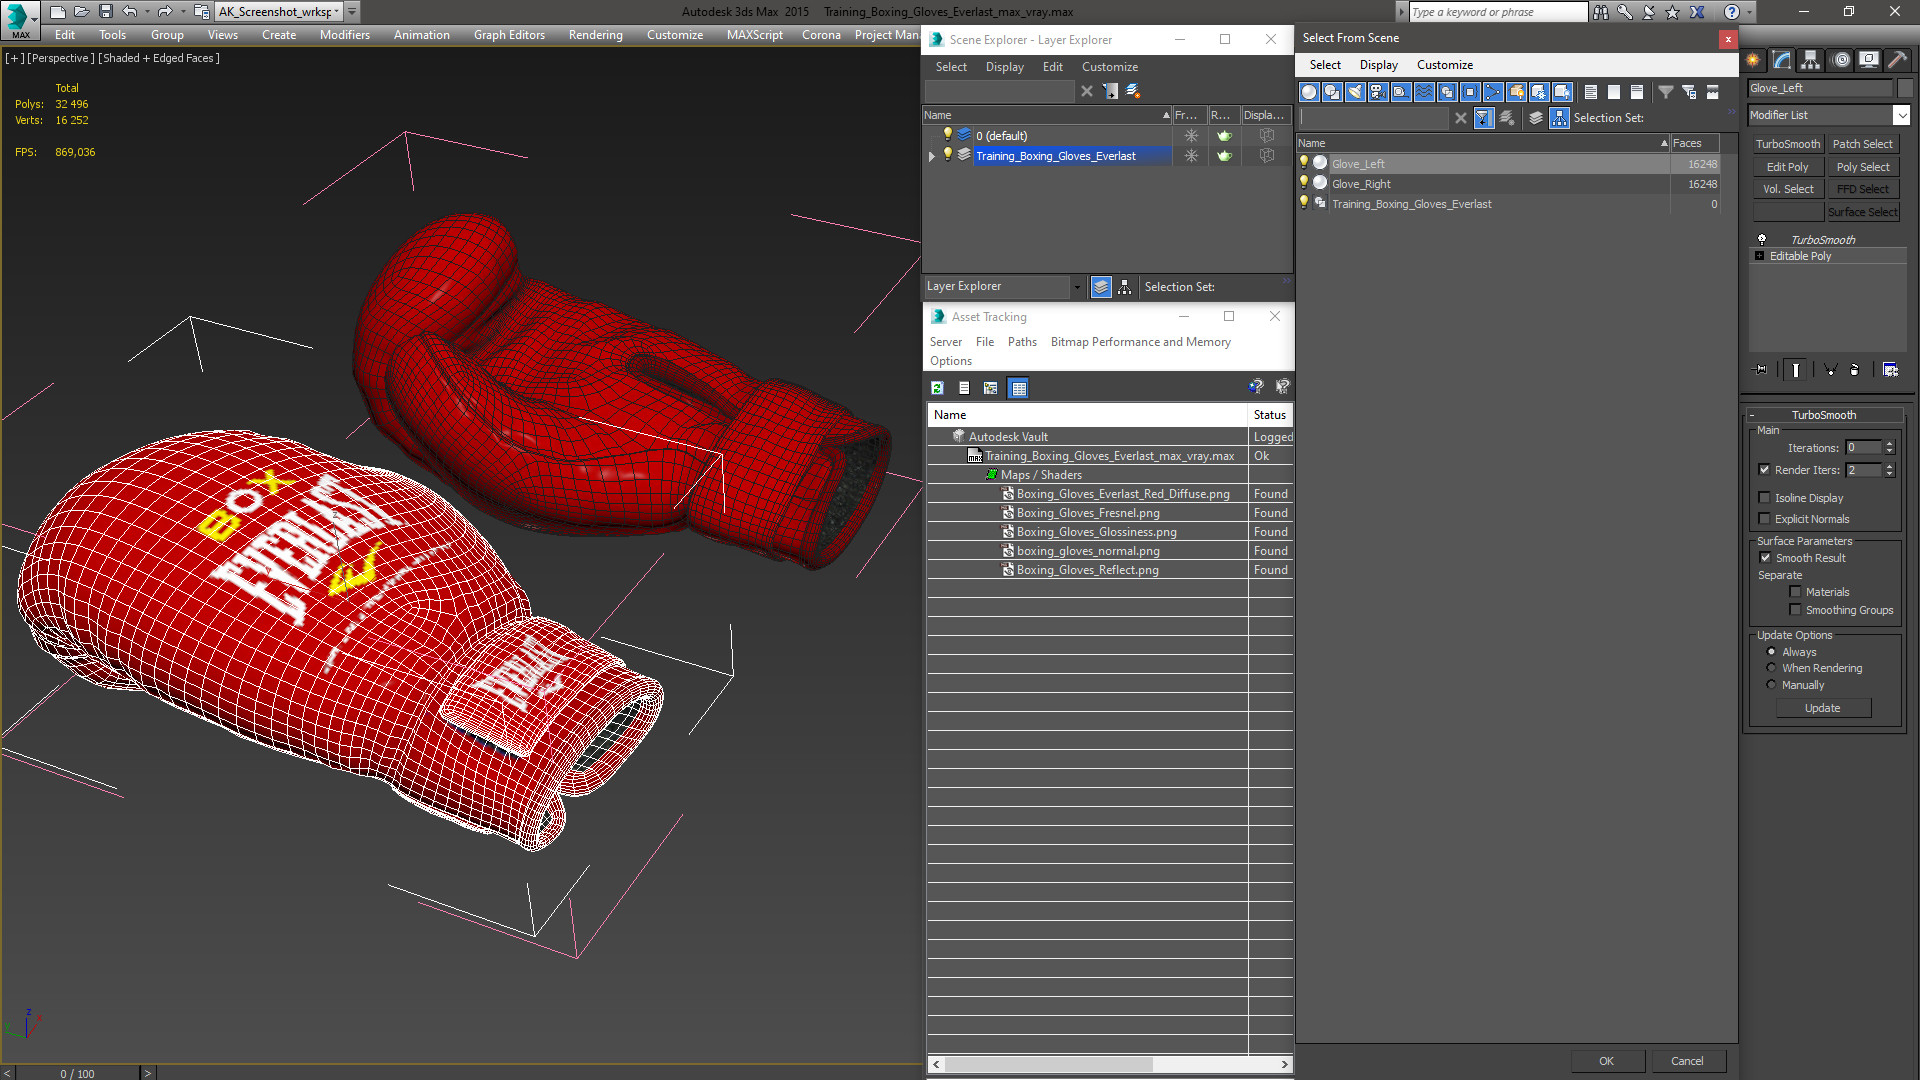The width and height of the screenshot is (1920, 1080).
Task: Toggle Display Geometry filter in Select From Scene
Action: pos(1309,92)
